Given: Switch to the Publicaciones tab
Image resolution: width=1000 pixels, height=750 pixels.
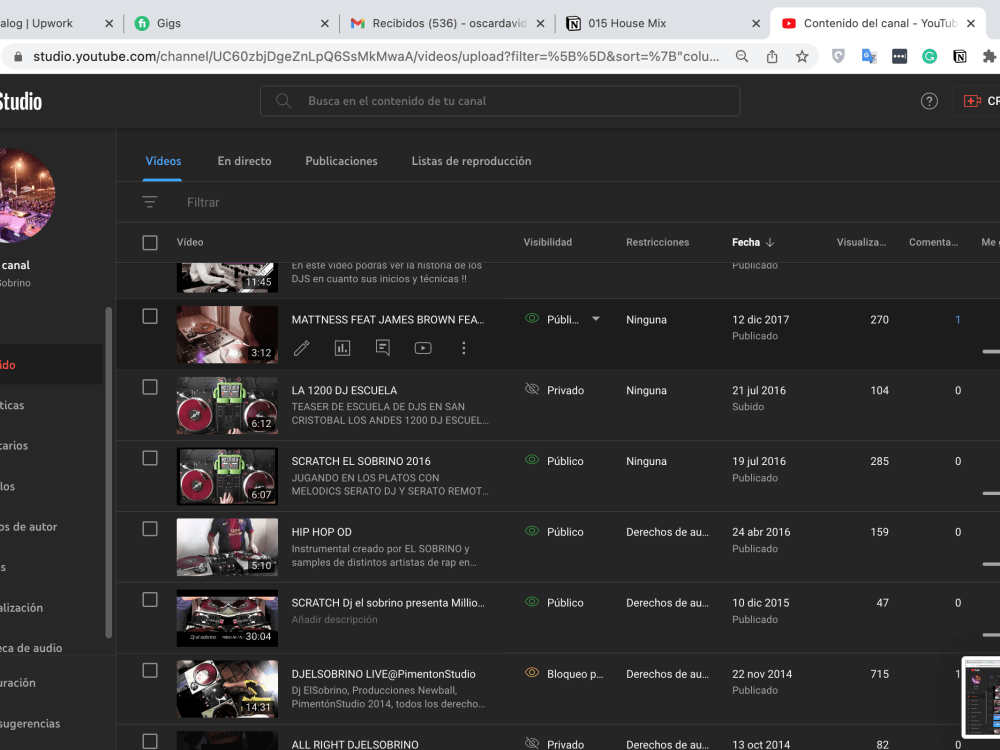Looking at the screenshot, I should click(341, 161).
